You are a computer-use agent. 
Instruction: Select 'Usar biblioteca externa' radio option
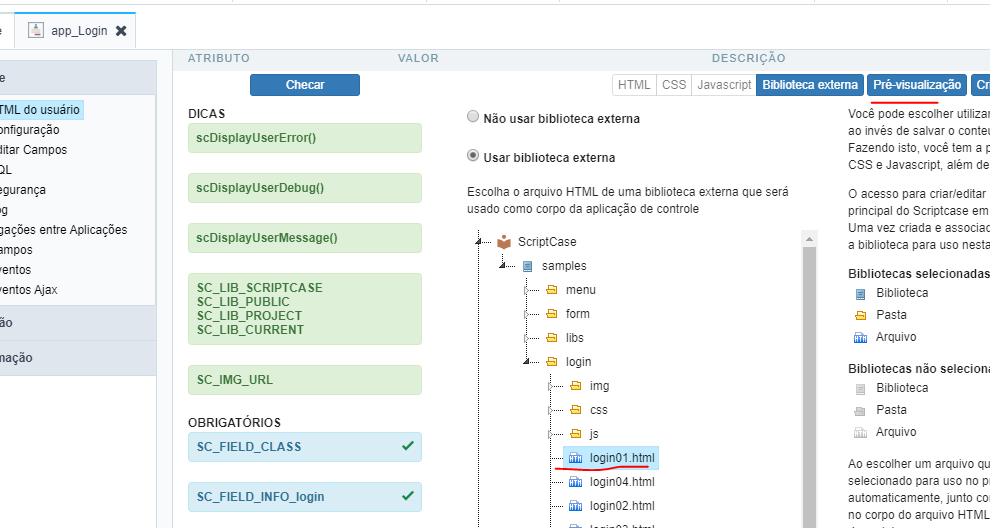coord(473,156)
